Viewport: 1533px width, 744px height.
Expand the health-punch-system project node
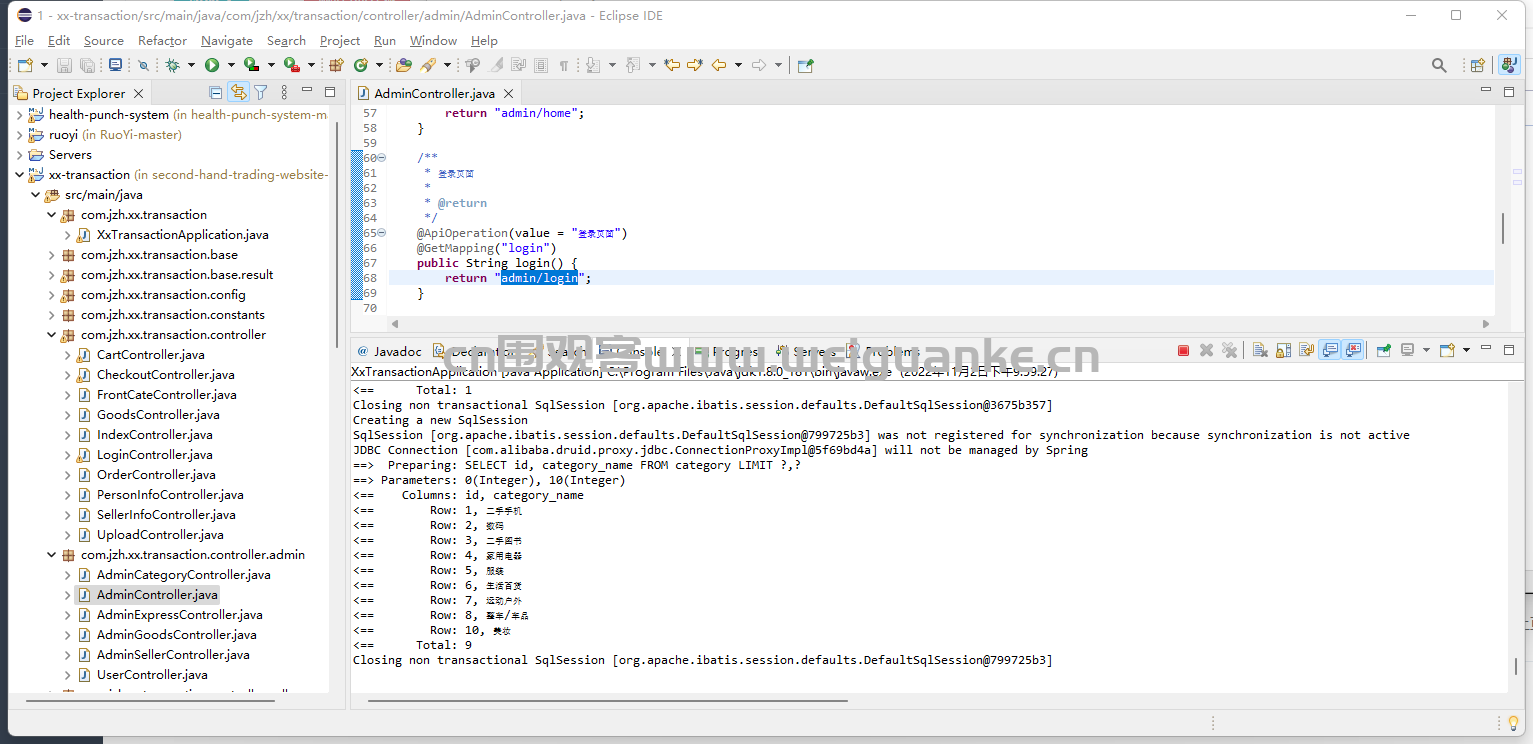pos(19,115)
